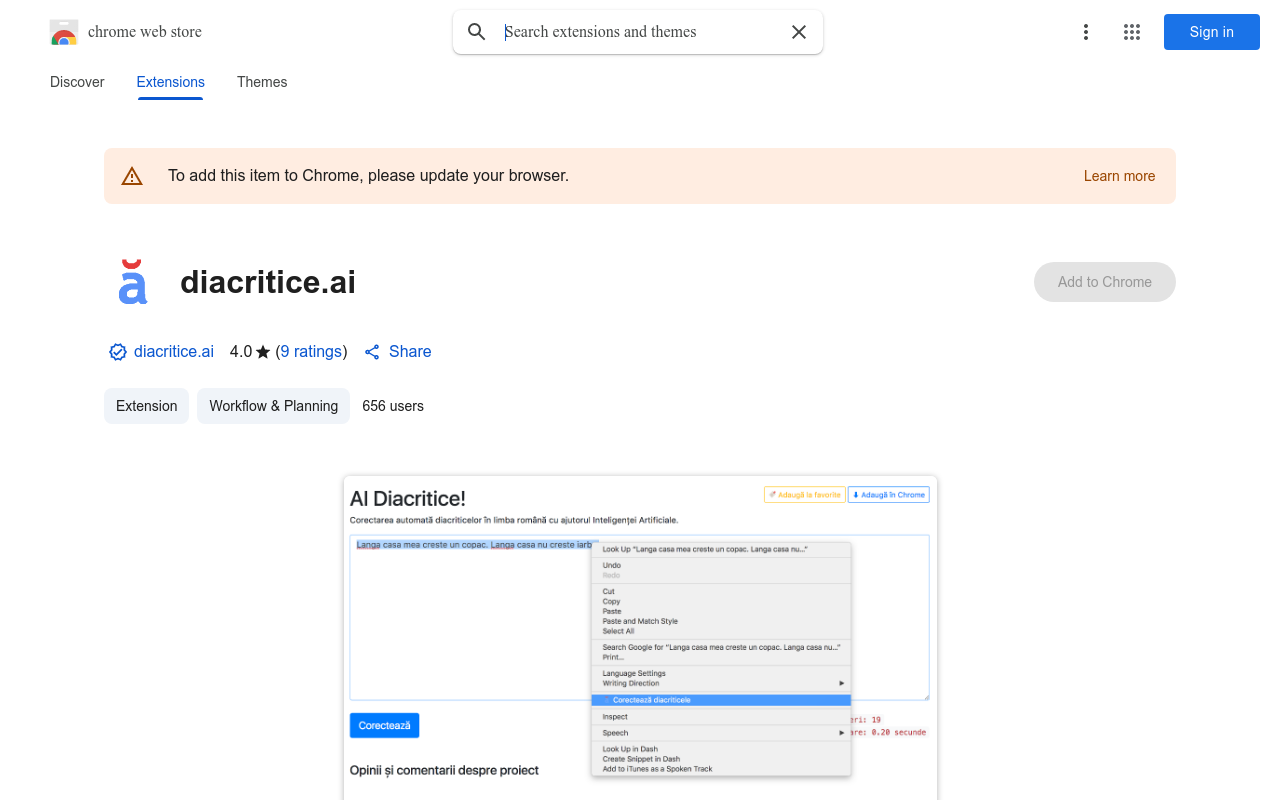Image resolution: width=1280 pixels, height=800 pixels.
Task: Clear the search field with the X icon
Action: pos(798,32)
